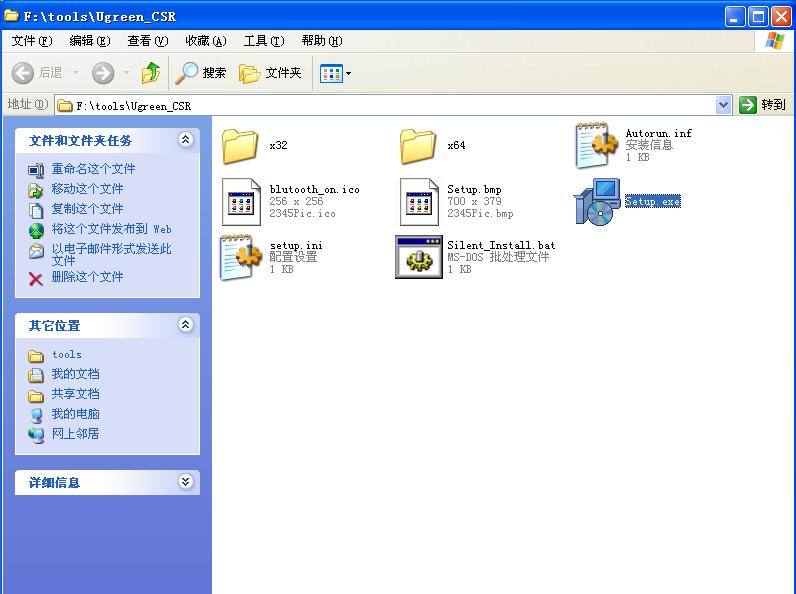Click the red X delete icon

[36, 279]
